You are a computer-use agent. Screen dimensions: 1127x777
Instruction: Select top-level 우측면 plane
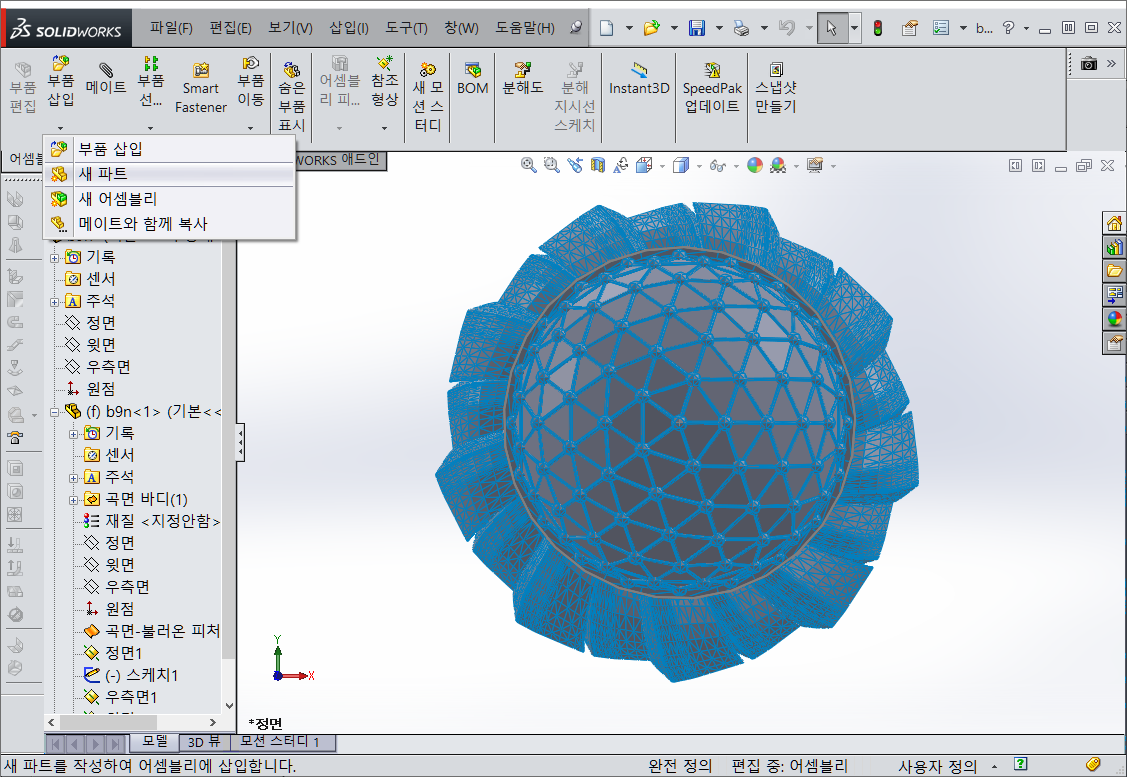98,367
